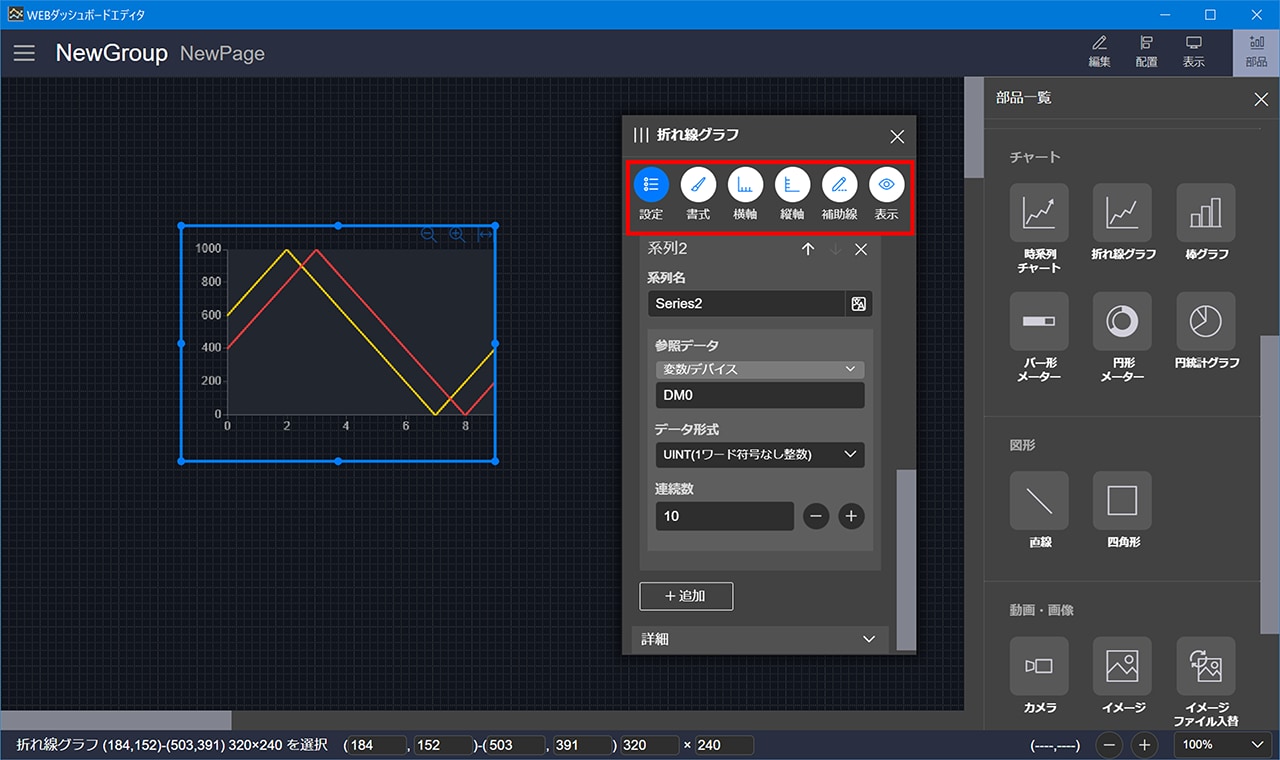Select the 円形メーター part icon

point(1121,321)
